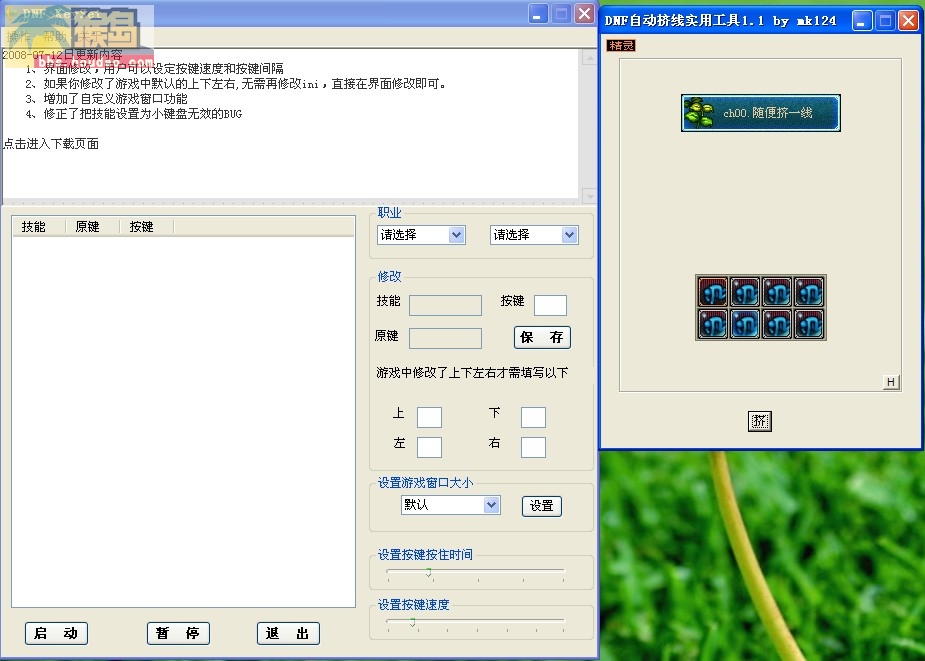The image size is (925, 661).
Task: Focus the 原键 input field
Action: 445,338
